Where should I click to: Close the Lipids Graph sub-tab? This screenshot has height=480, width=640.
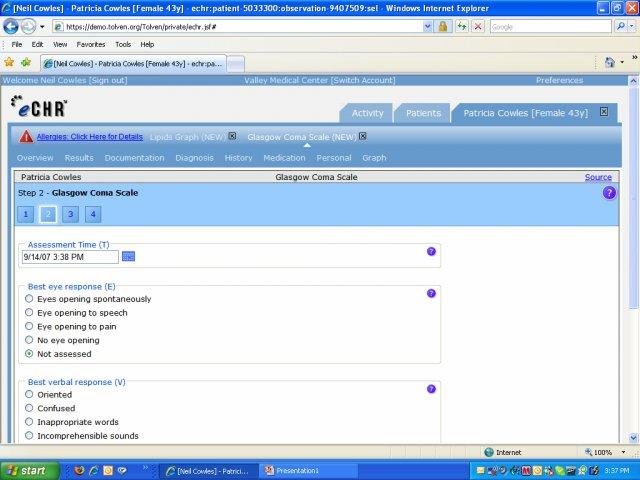(x=232, y=136)
